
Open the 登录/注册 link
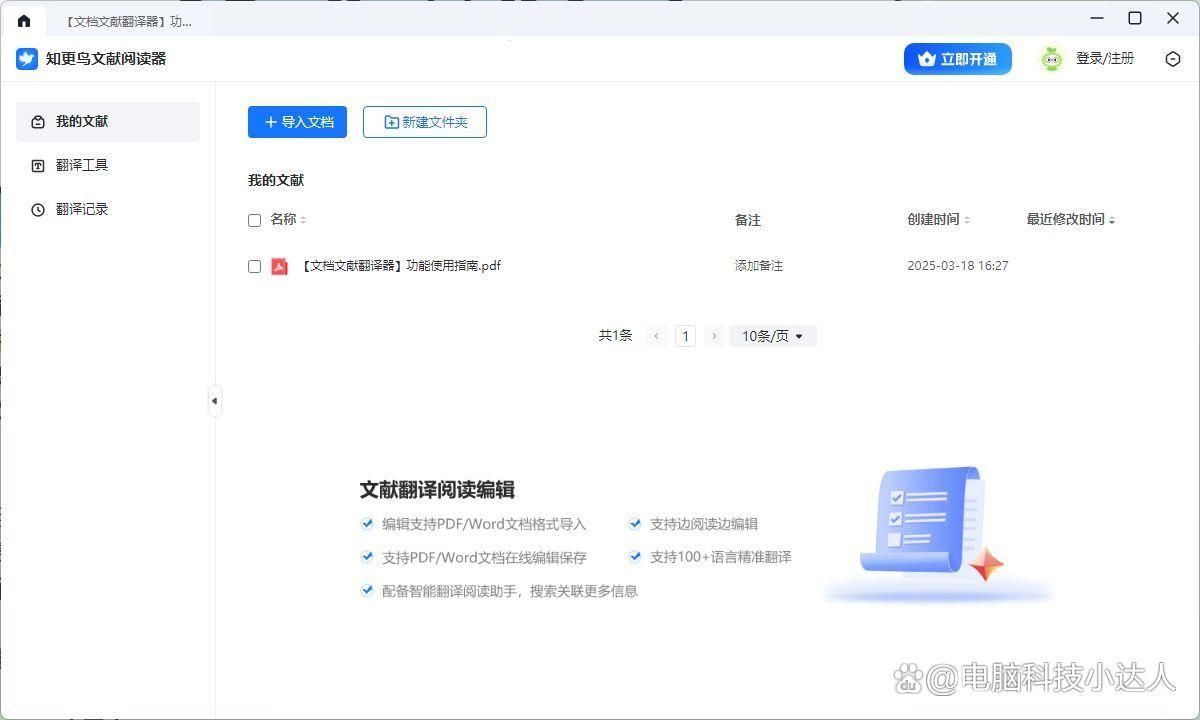[x=1105, y=59]
